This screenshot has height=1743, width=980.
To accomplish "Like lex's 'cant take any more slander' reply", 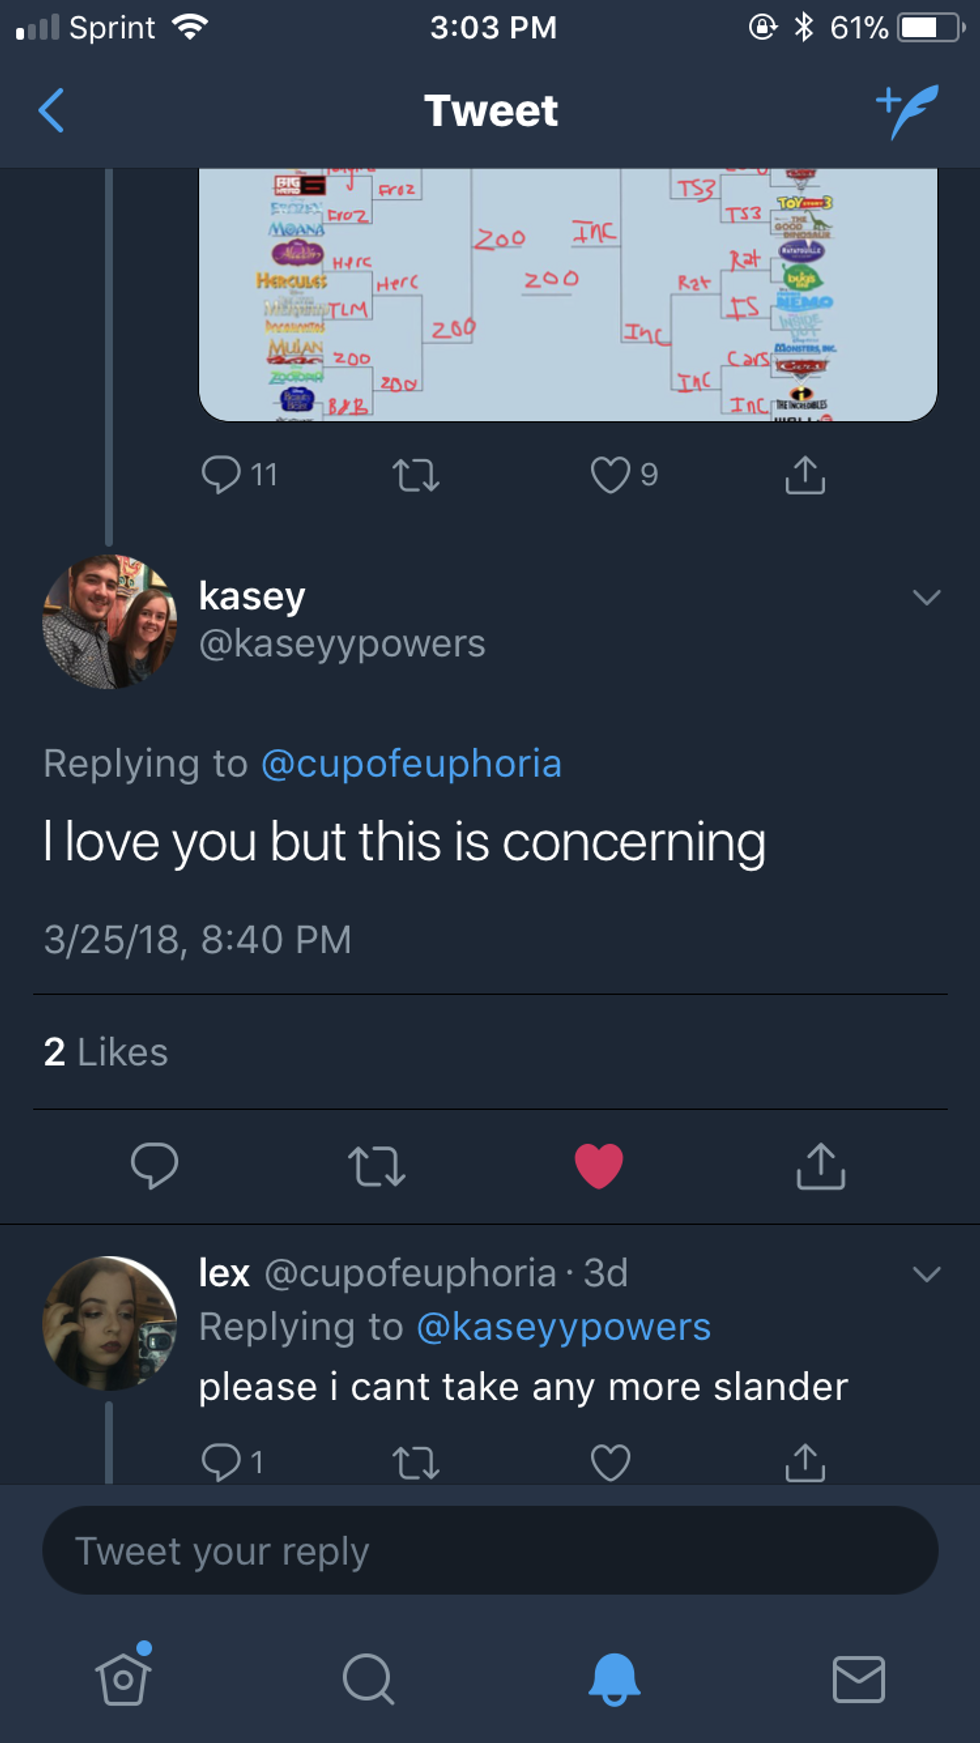I will point(610,1463).
